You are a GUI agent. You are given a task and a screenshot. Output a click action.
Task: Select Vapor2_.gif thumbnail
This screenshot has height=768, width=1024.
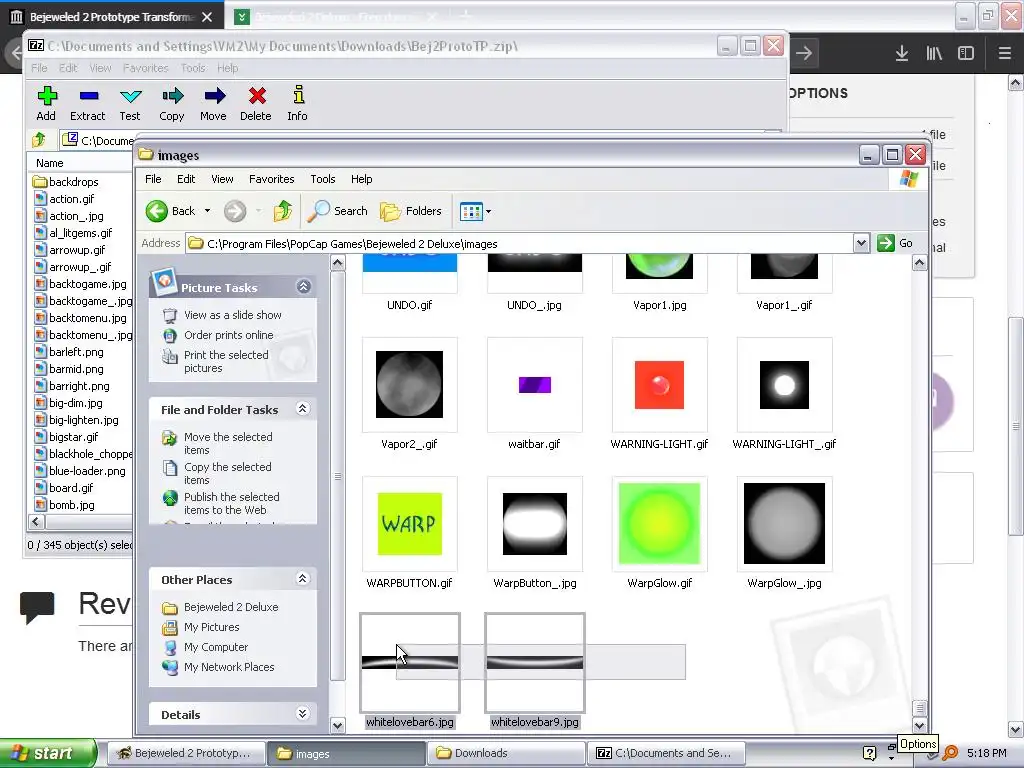409,385
